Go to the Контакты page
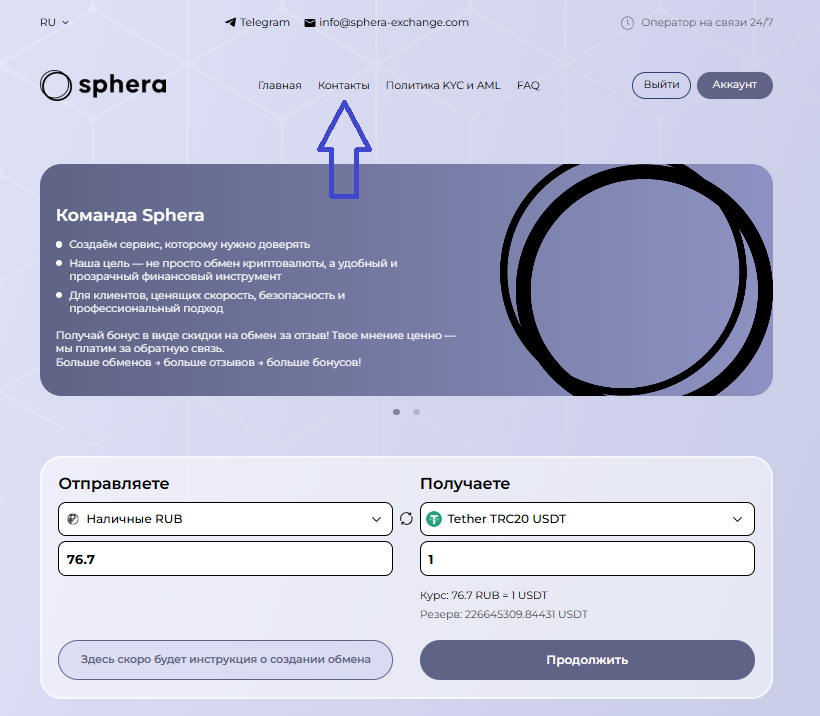The width and height of the screenshot is (820, 716). [343, 86]
